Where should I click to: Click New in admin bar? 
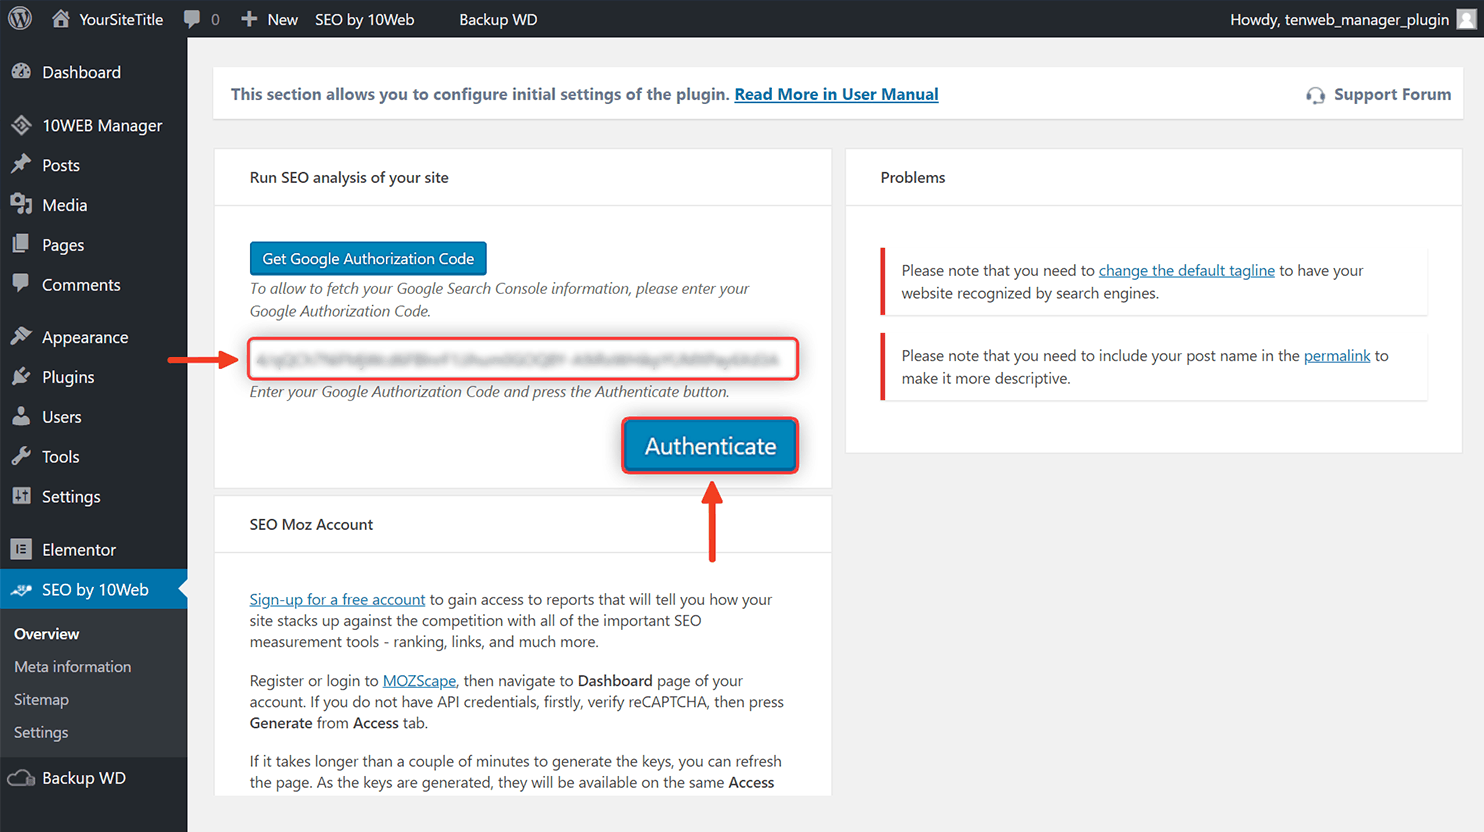(x=283, y=19)
